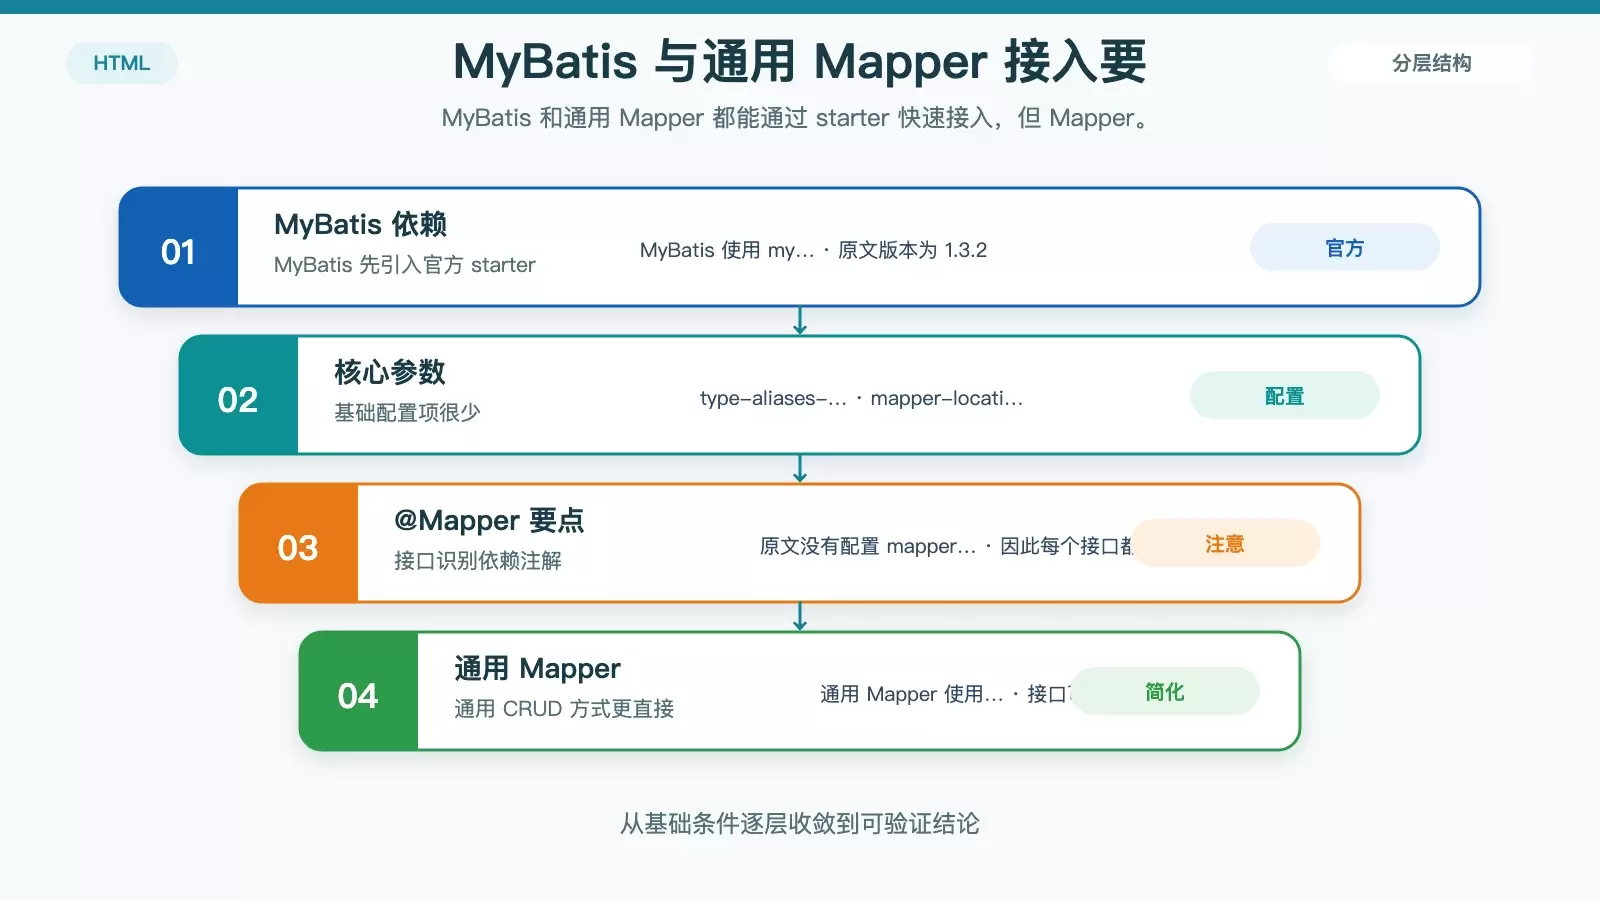Screen dimensions: 1600x900
Task: Select the heading "核心参数"
Action: coord(390,372)
